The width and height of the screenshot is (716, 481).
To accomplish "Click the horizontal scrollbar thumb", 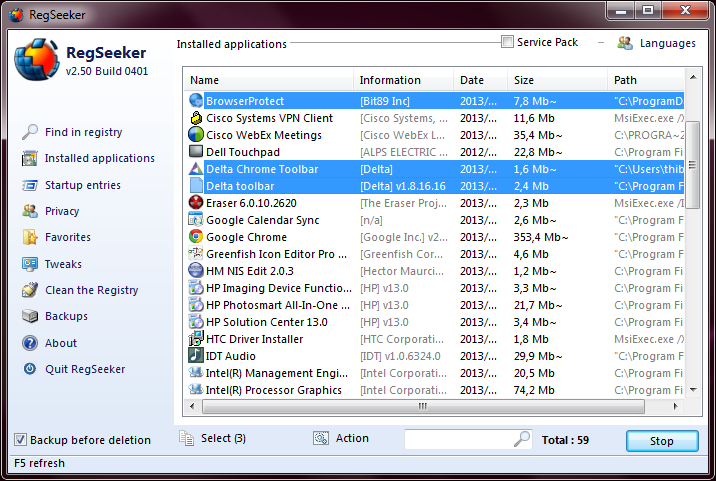I will 423,406.
